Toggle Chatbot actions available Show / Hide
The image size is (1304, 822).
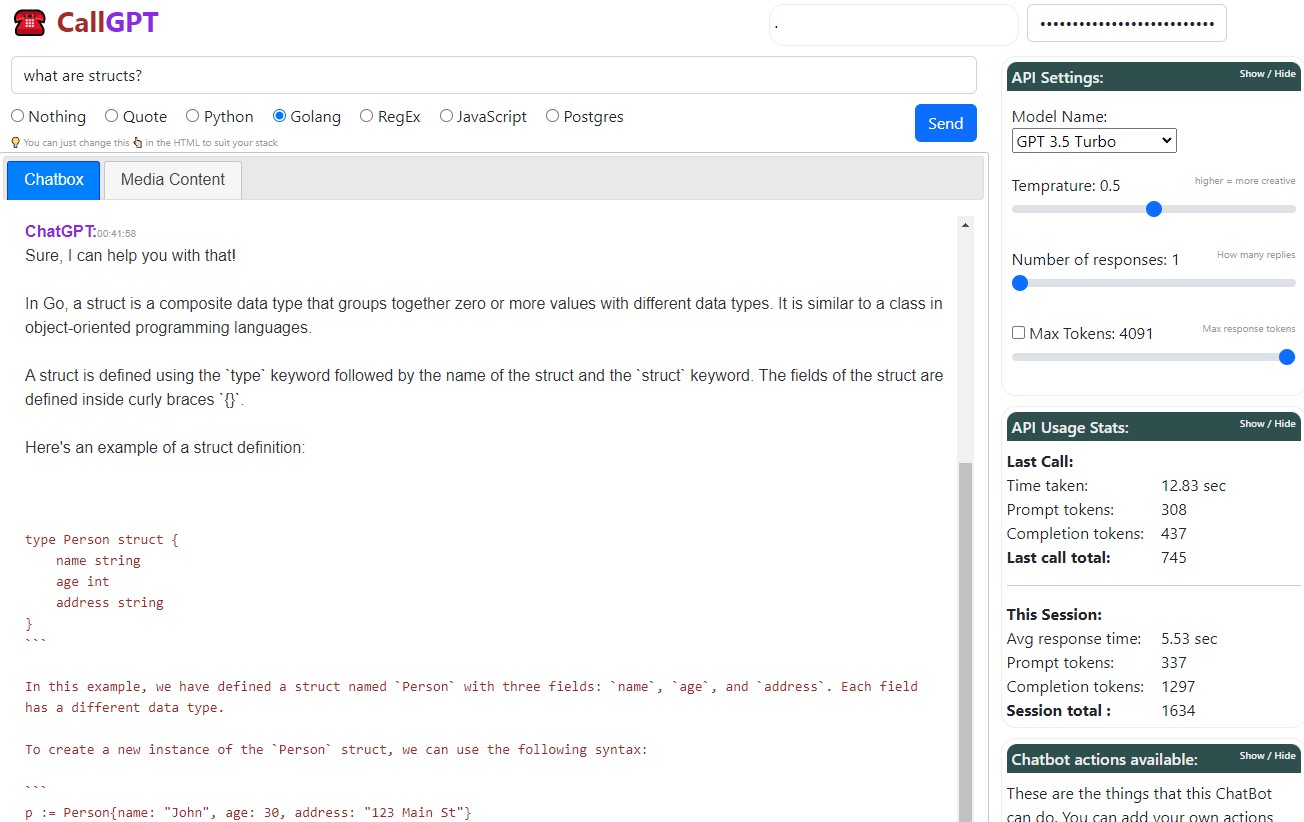click(x=1267, y=756)
